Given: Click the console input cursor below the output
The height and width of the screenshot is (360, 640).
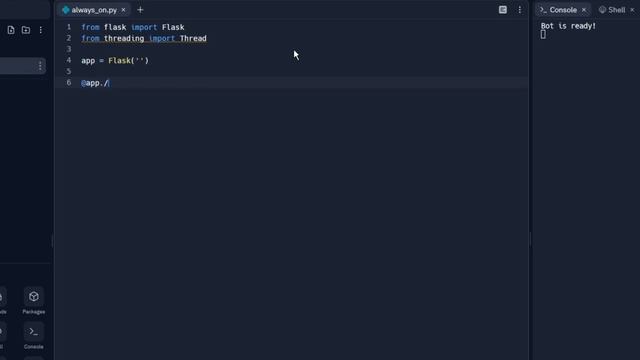Looking at the screenshot, I should pyautogui.click(x=543, y=35).
